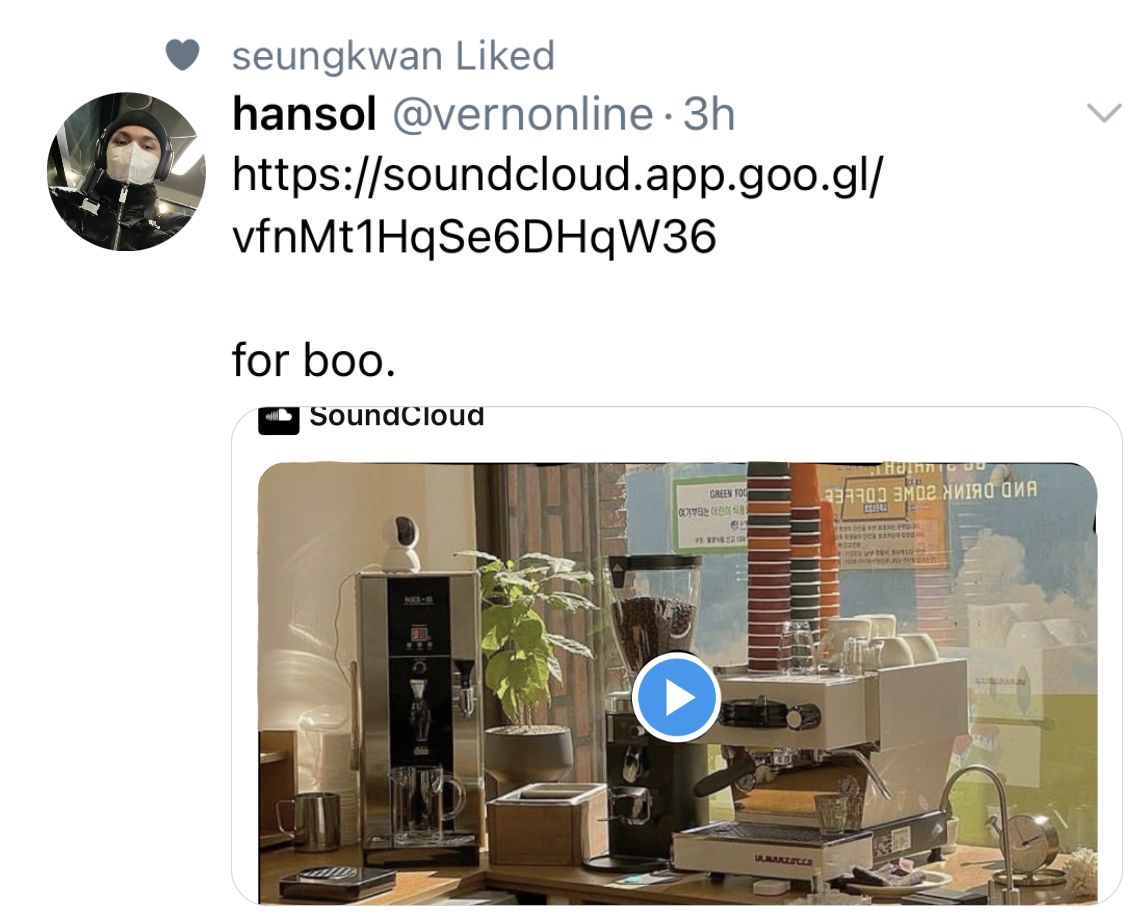
Task: Click the hansol display name
Action: coord(304,114)
